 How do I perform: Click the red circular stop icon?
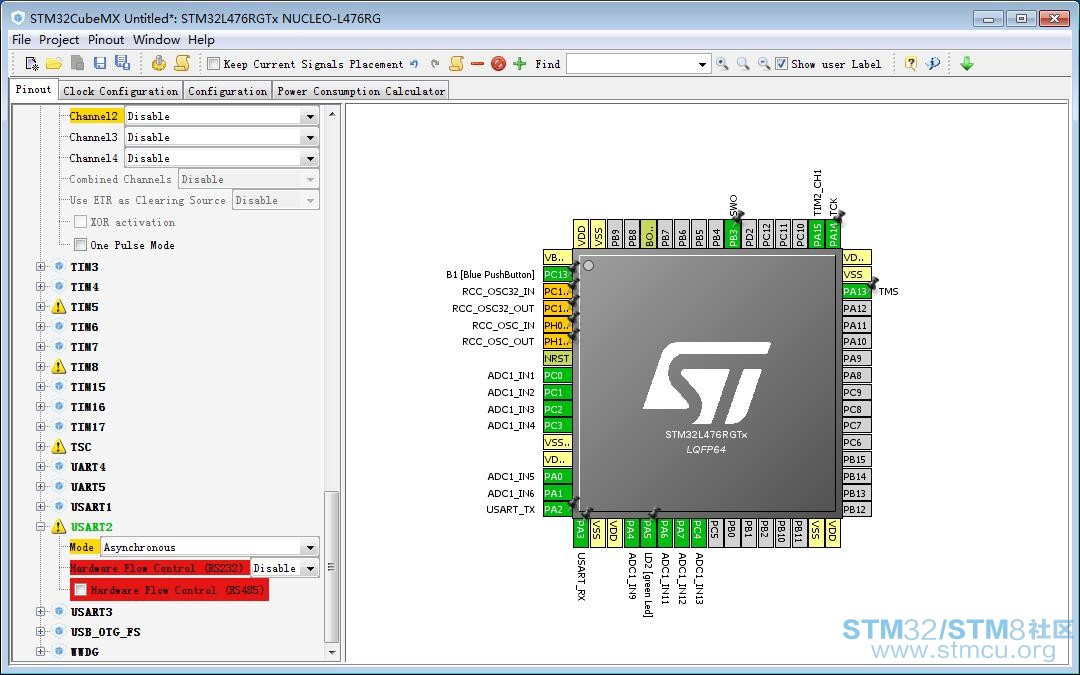tap(499, 64)
